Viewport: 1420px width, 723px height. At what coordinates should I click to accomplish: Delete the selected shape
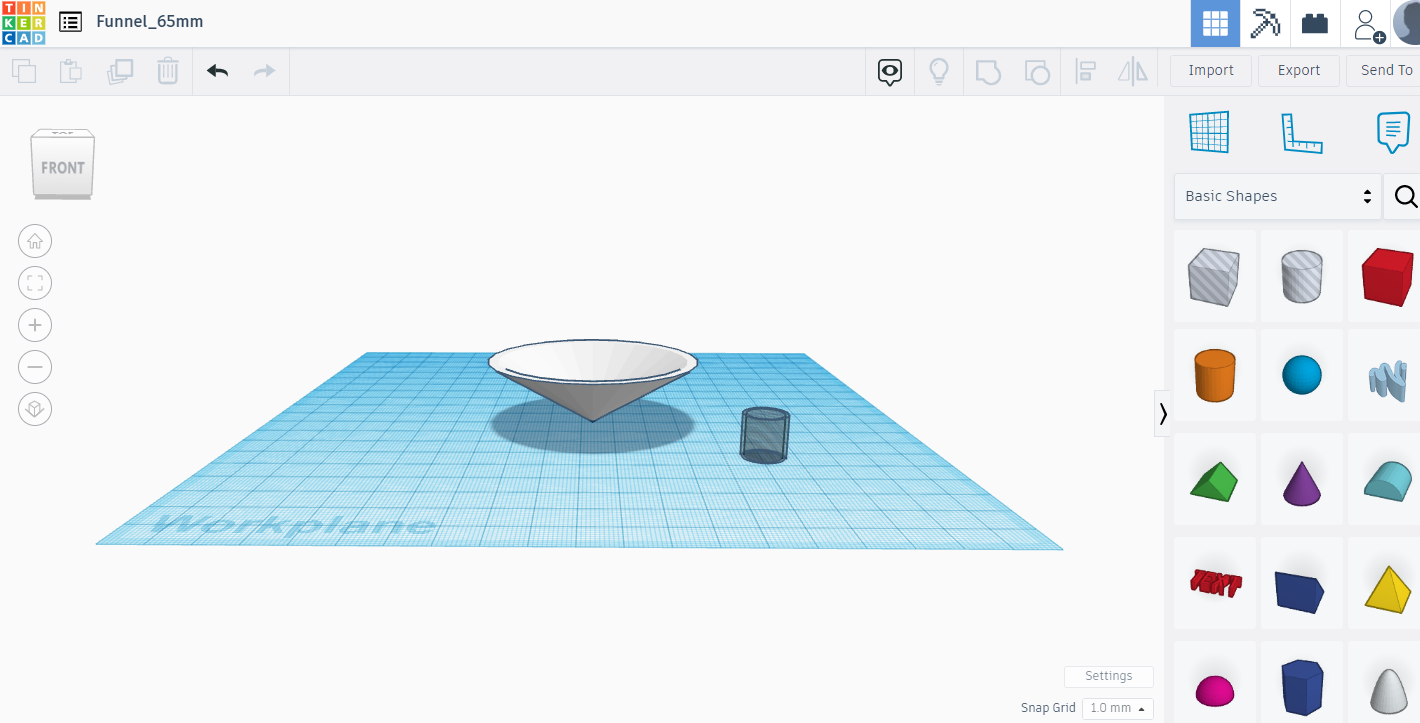pyautogui.click(x=168, y=71)
